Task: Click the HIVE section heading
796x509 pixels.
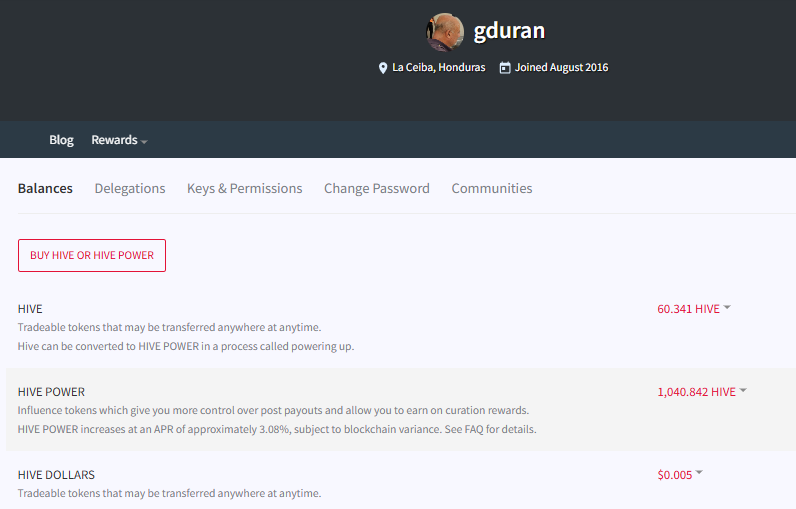Action: [x=30, y=309]
